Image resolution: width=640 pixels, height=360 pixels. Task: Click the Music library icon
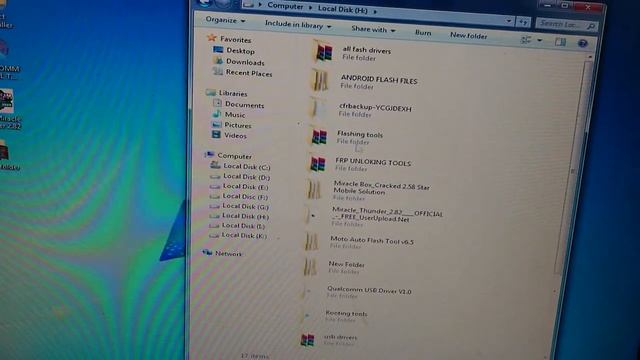coord(217,114)
